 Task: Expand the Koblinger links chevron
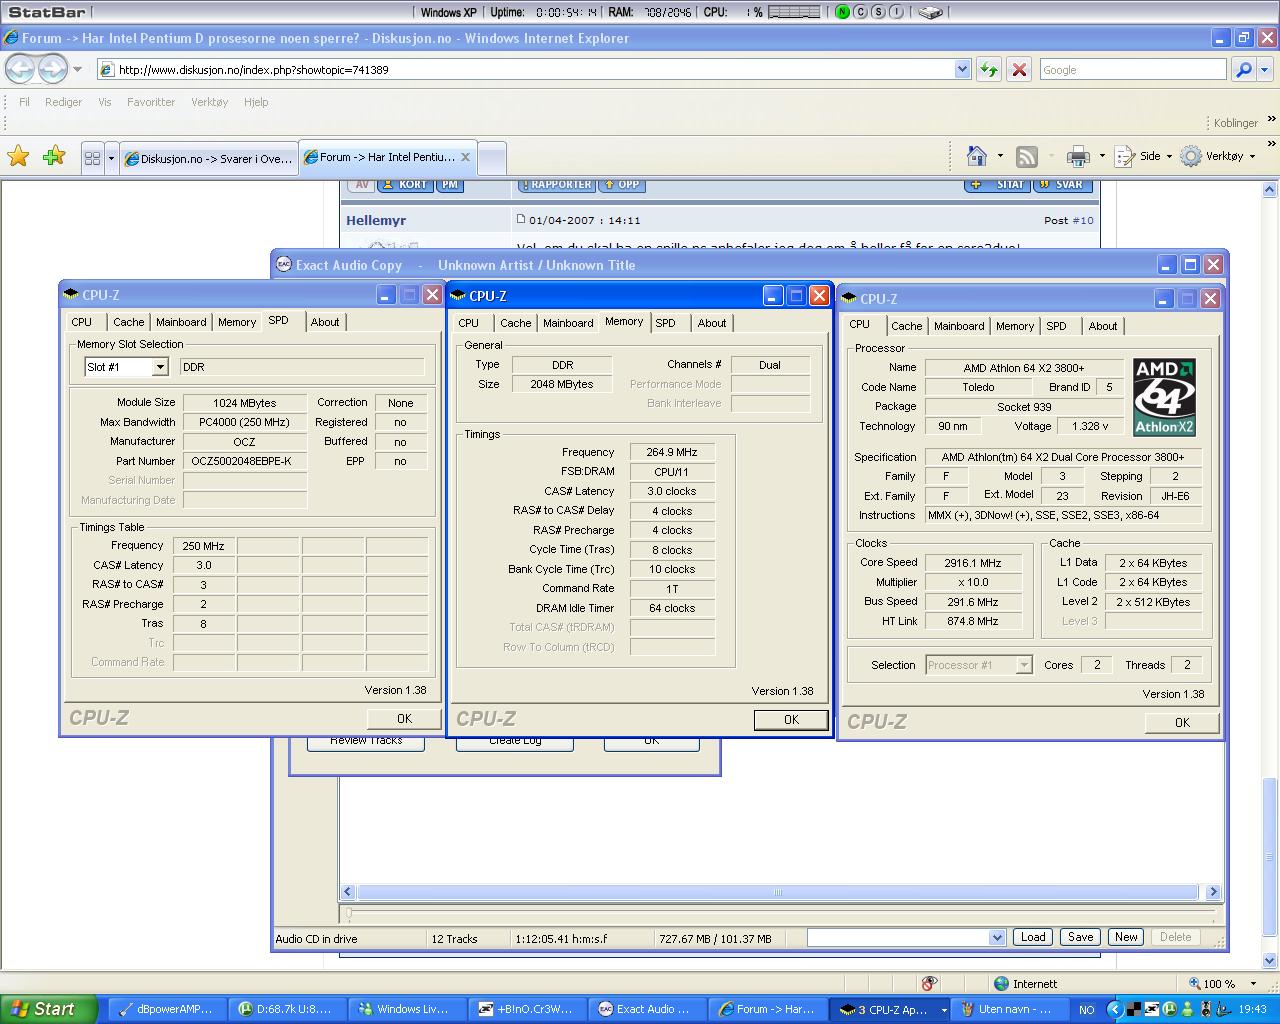(1272, 119)
